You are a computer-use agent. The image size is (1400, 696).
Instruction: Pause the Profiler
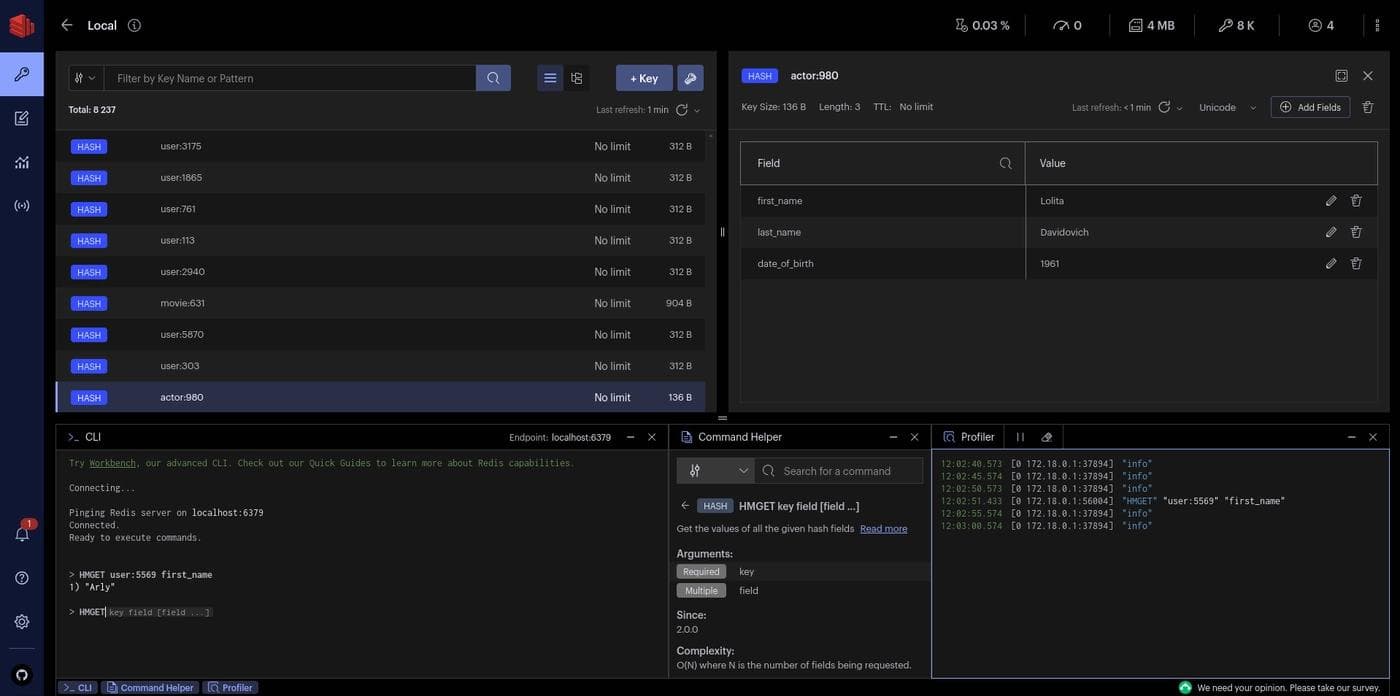coord(1020,437)
